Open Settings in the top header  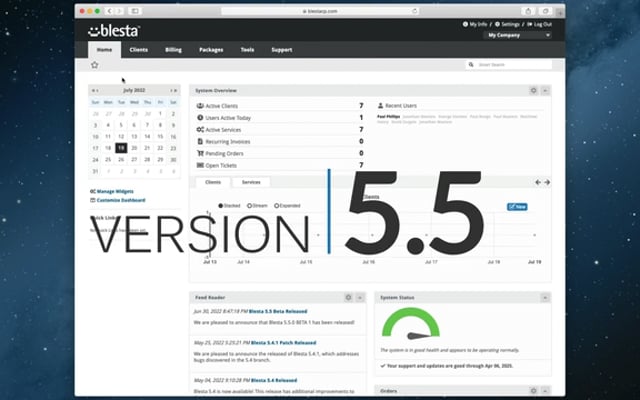[507, 24]
